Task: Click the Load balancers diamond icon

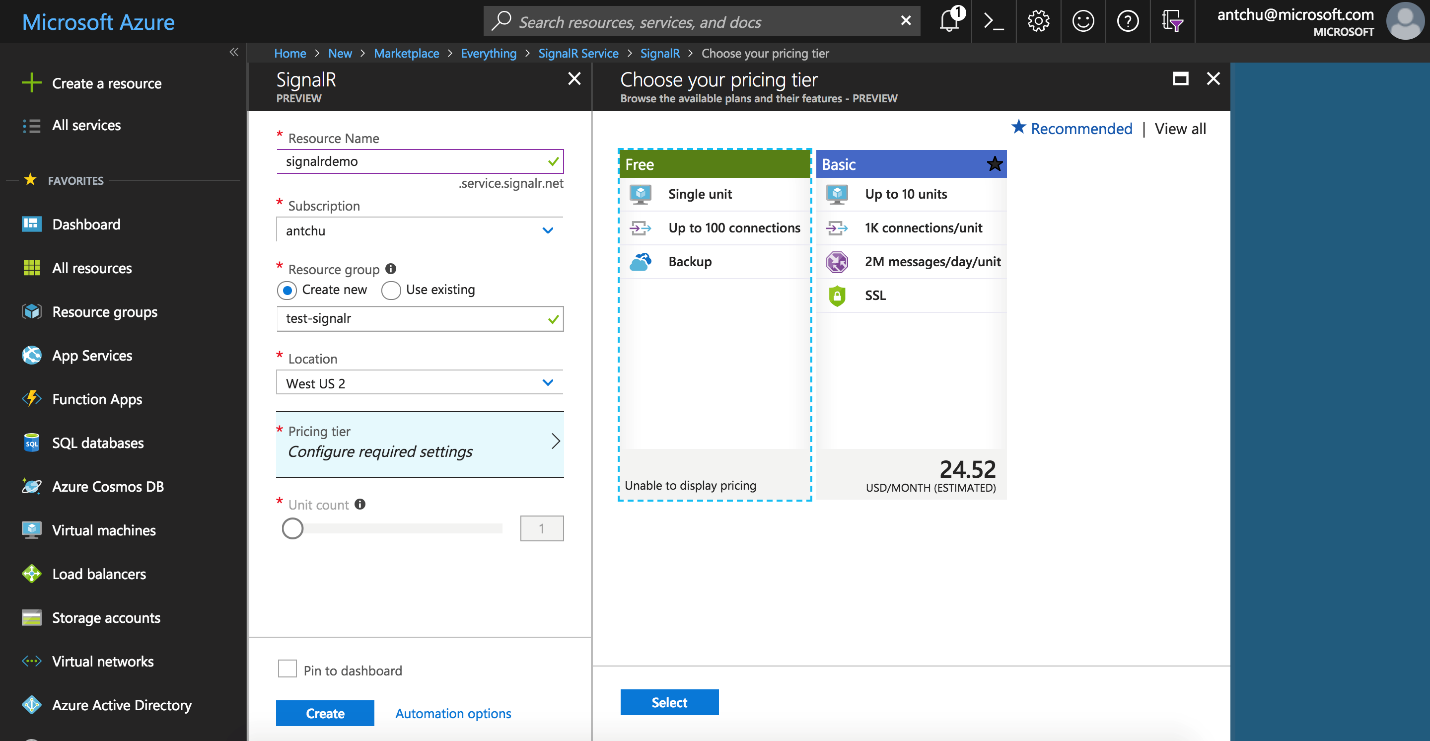Action: click(32, 574)
